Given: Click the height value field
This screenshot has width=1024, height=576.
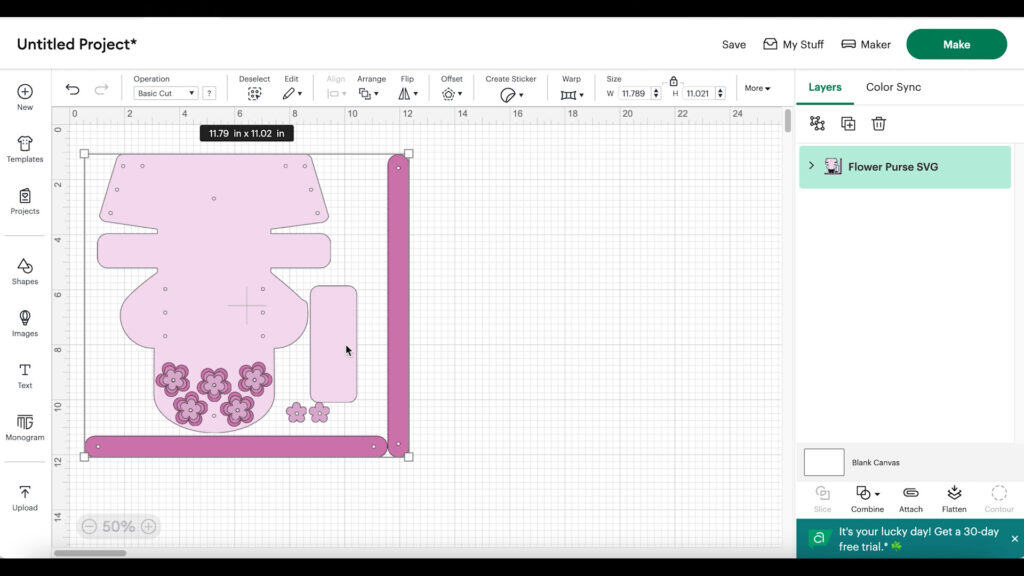Looking at the screenshot, I should click(x=698, y=93).
